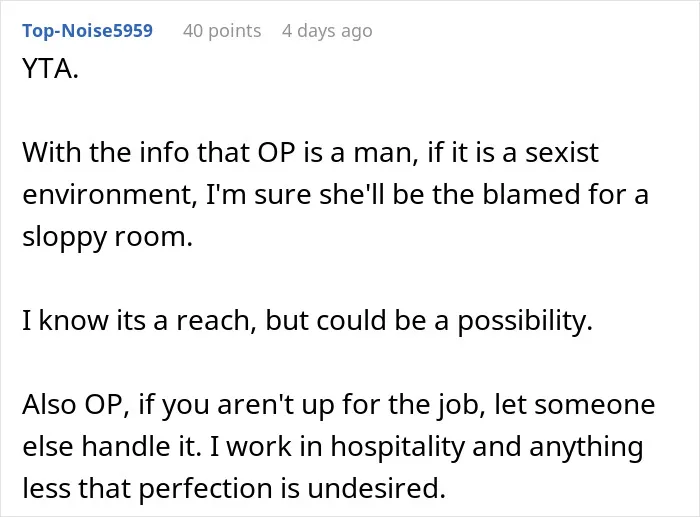The image size is (700, 517).
Task: Click the word sexist in the comment
Action: (x=562, y=153)
